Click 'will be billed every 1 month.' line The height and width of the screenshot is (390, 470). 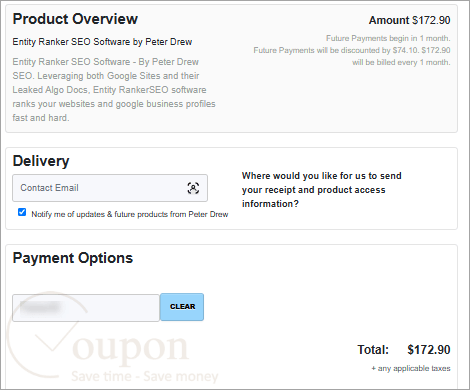tap(401, 62)
